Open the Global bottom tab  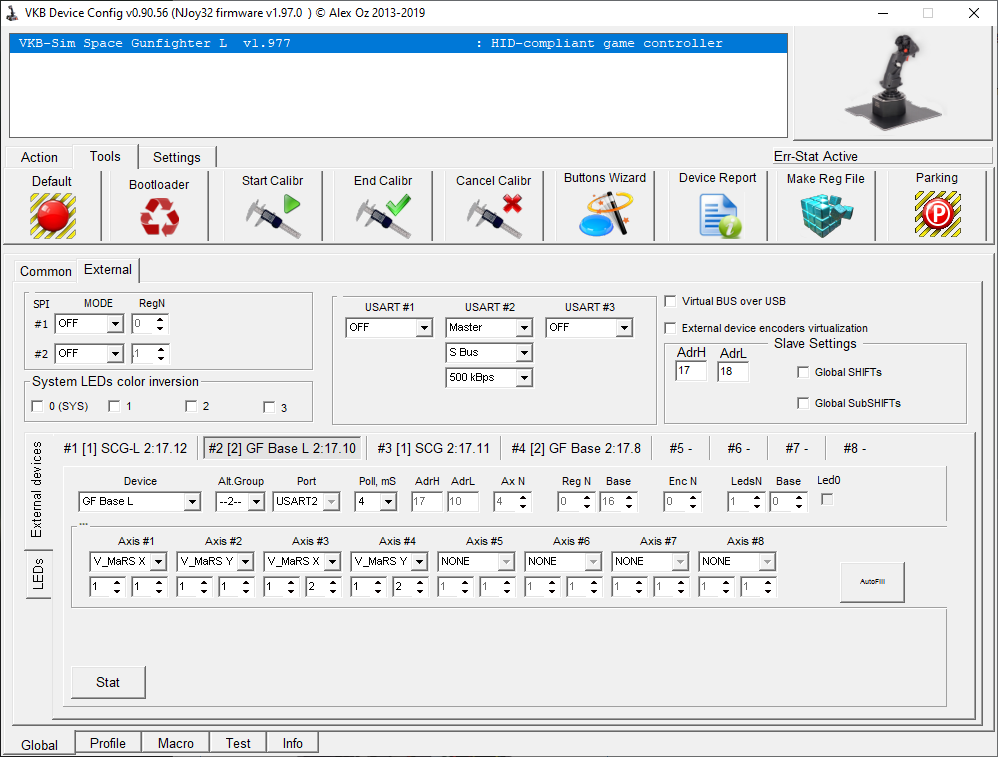(39, 745)
